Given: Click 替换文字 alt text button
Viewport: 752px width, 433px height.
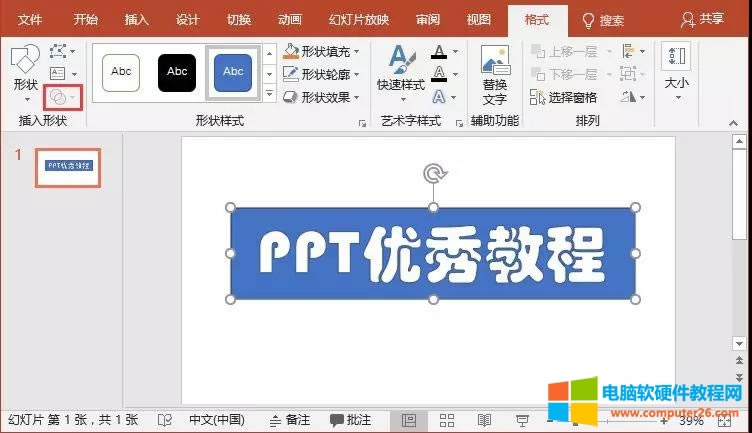Looking at the screenshot, I should pyautogui.click(x=495, y=75).
